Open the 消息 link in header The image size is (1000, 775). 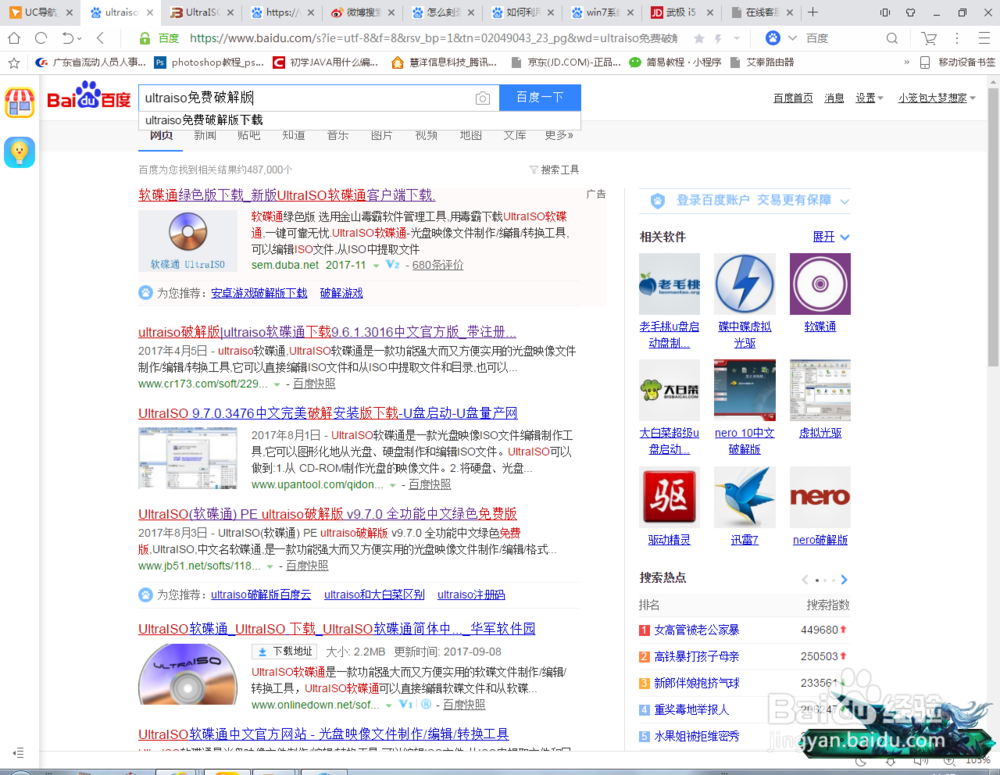click(834, 98)
